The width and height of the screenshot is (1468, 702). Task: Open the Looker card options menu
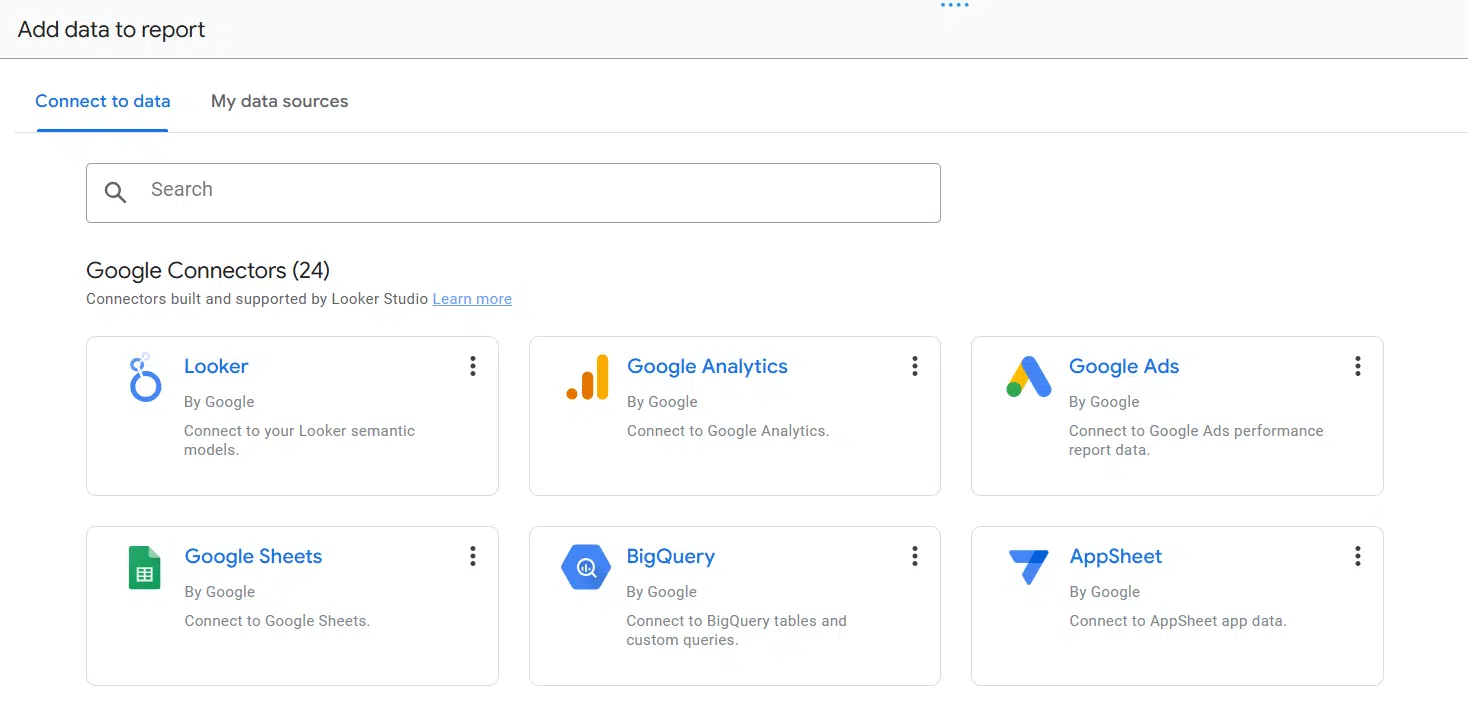coord(472,366)
